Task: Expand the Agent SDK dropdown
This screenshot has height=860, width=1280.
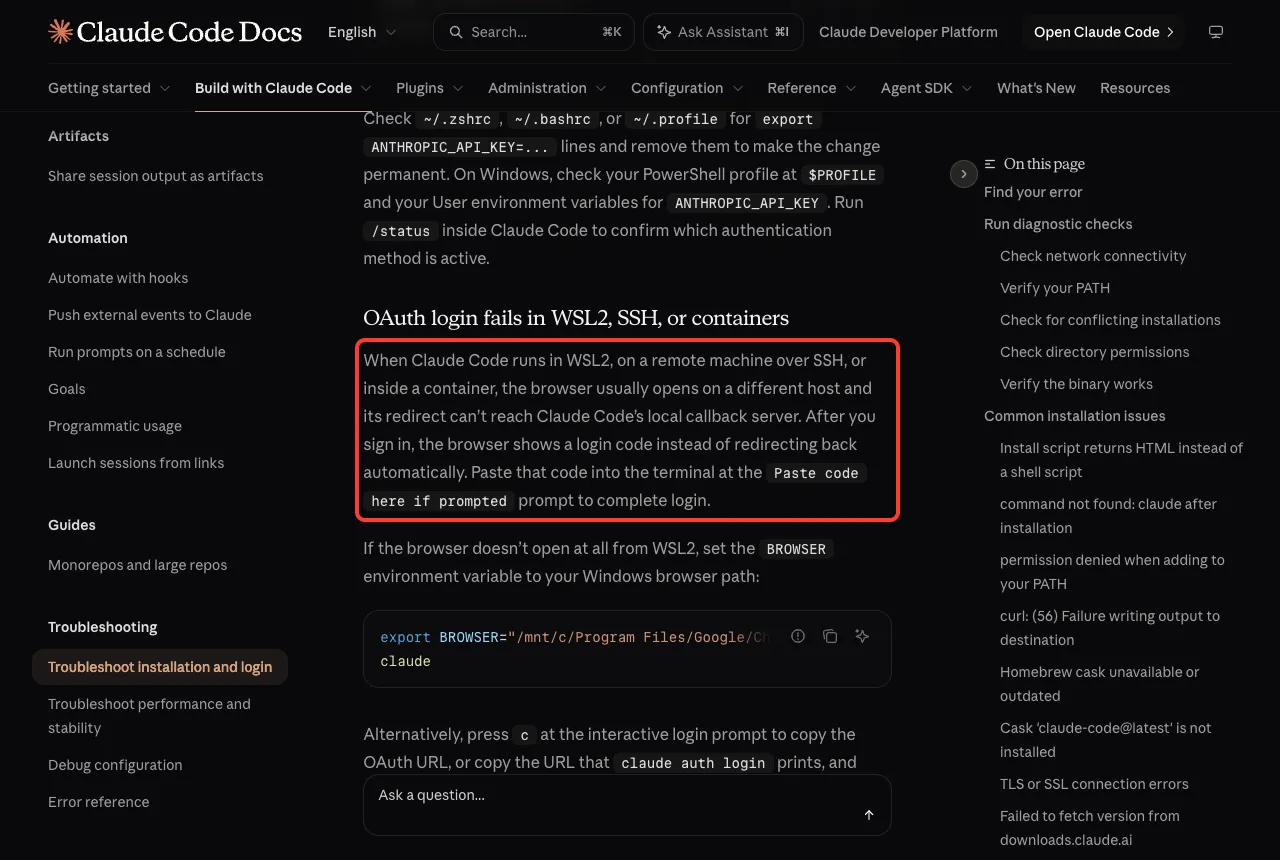Action: pyautogui.click(x=927, y=88)
